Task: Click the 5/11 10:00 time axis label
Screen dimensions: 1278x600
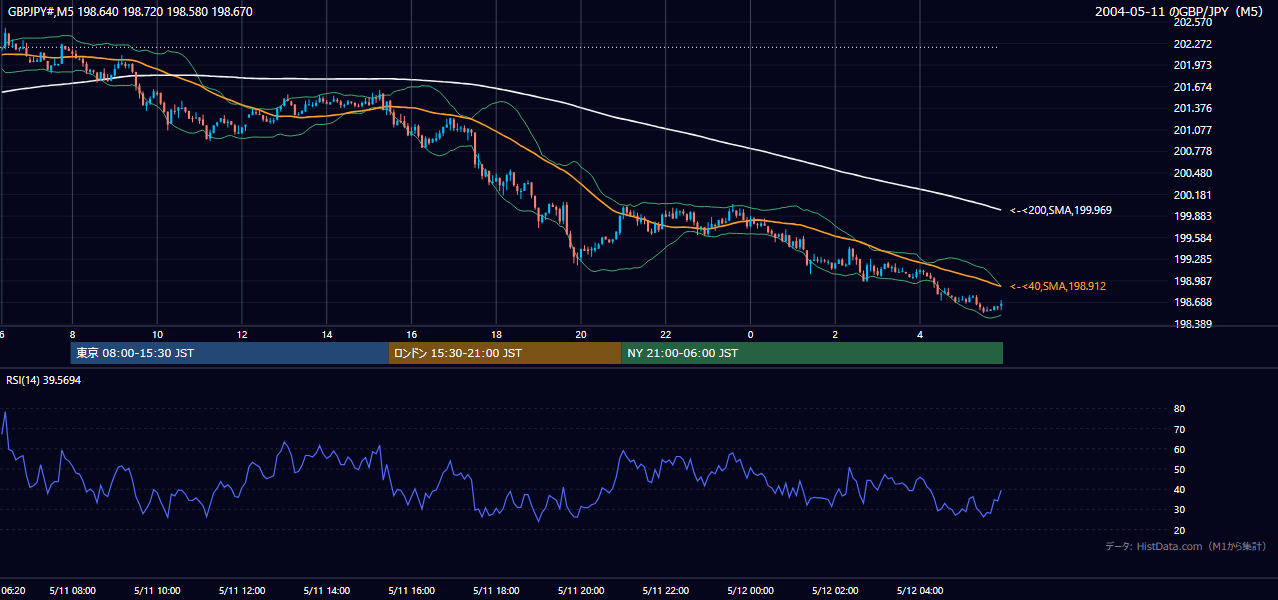Action: point(157,591)
